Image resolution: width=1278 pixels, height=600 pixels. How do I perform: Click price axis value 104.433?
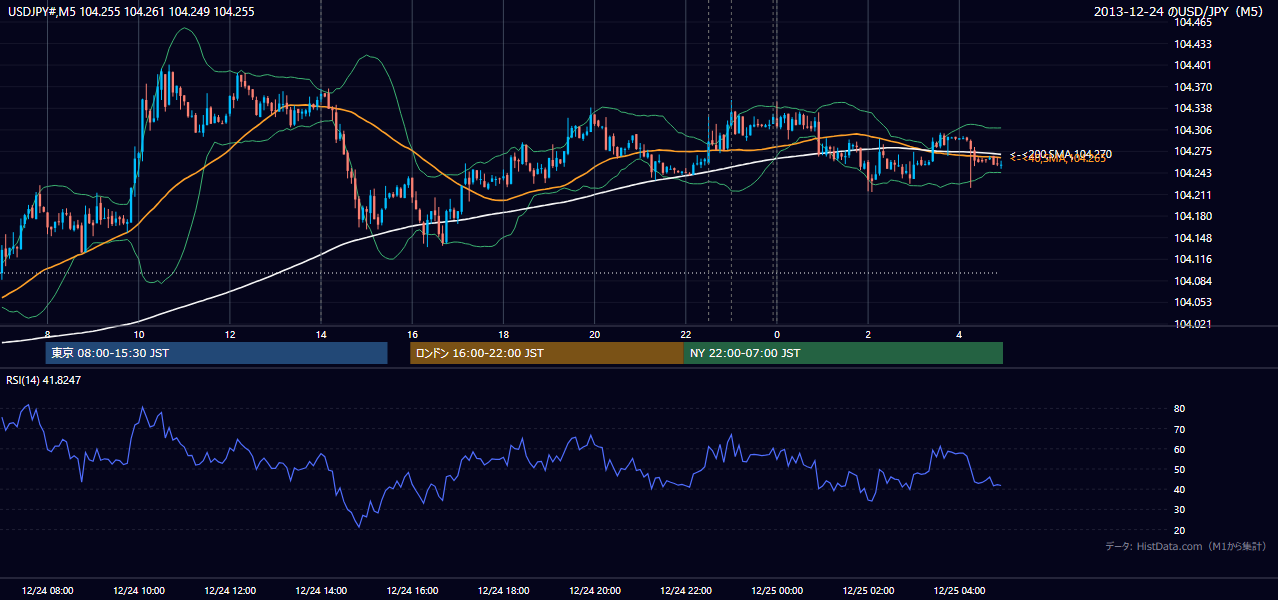[1193, 44]
